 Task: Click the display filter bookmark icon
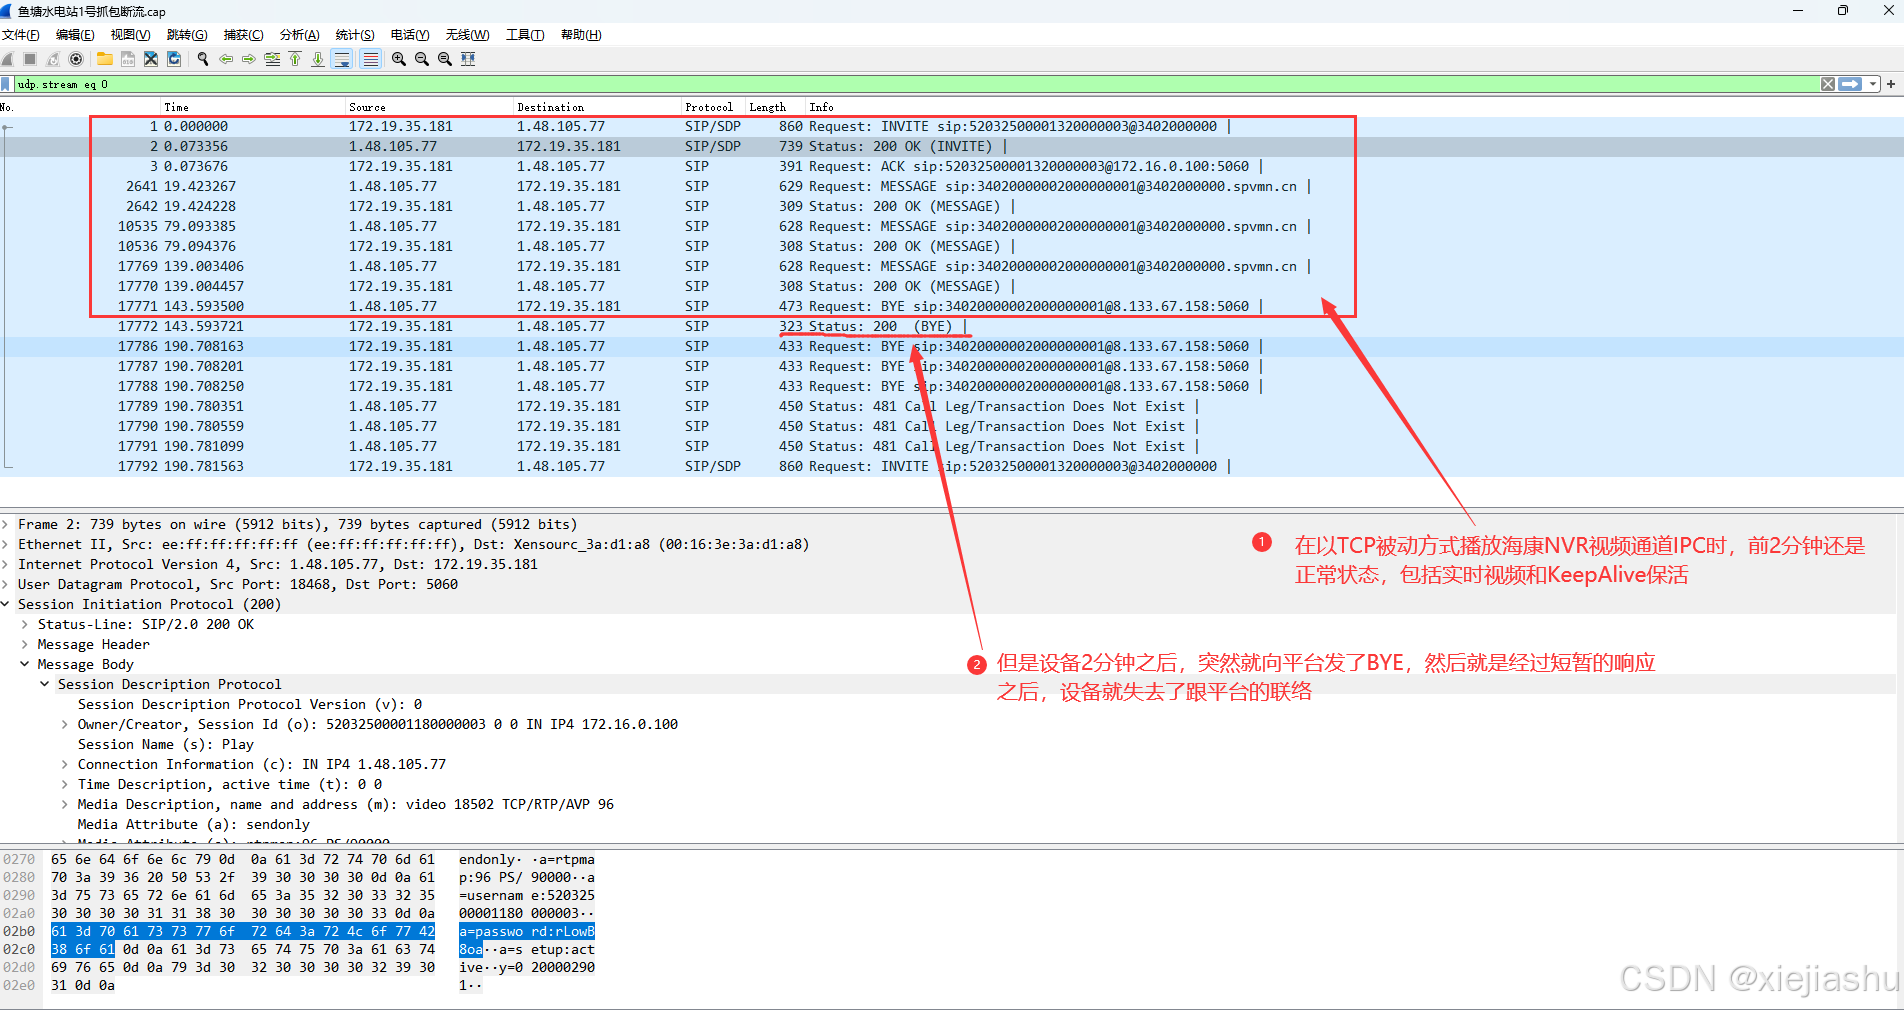[7, 84]
